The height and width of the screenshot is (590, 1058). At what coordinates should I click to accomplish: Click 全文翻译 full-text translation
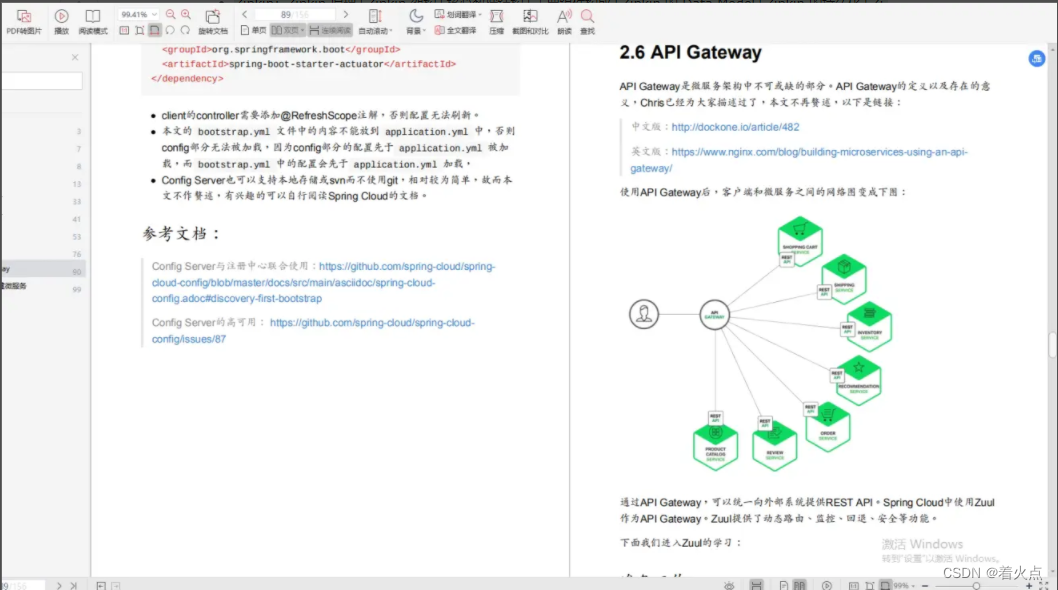click(x=455, y=30)
